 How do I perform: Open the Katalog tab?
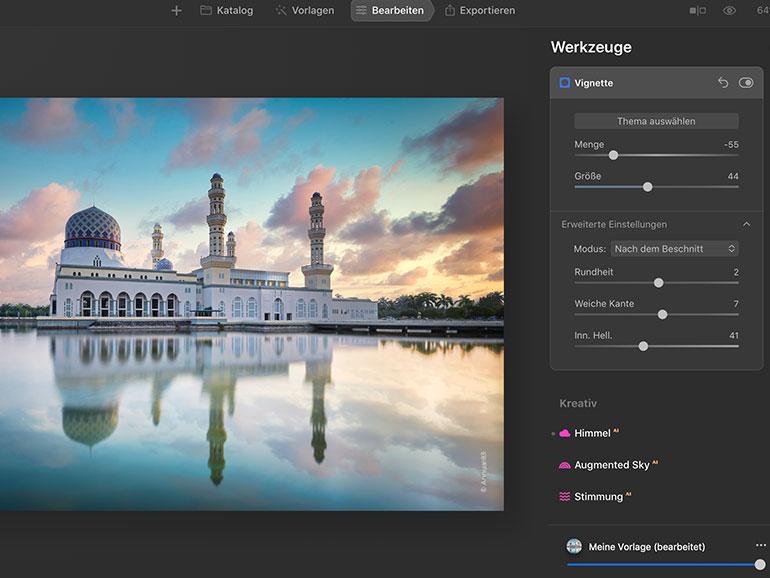pos(226,11)
